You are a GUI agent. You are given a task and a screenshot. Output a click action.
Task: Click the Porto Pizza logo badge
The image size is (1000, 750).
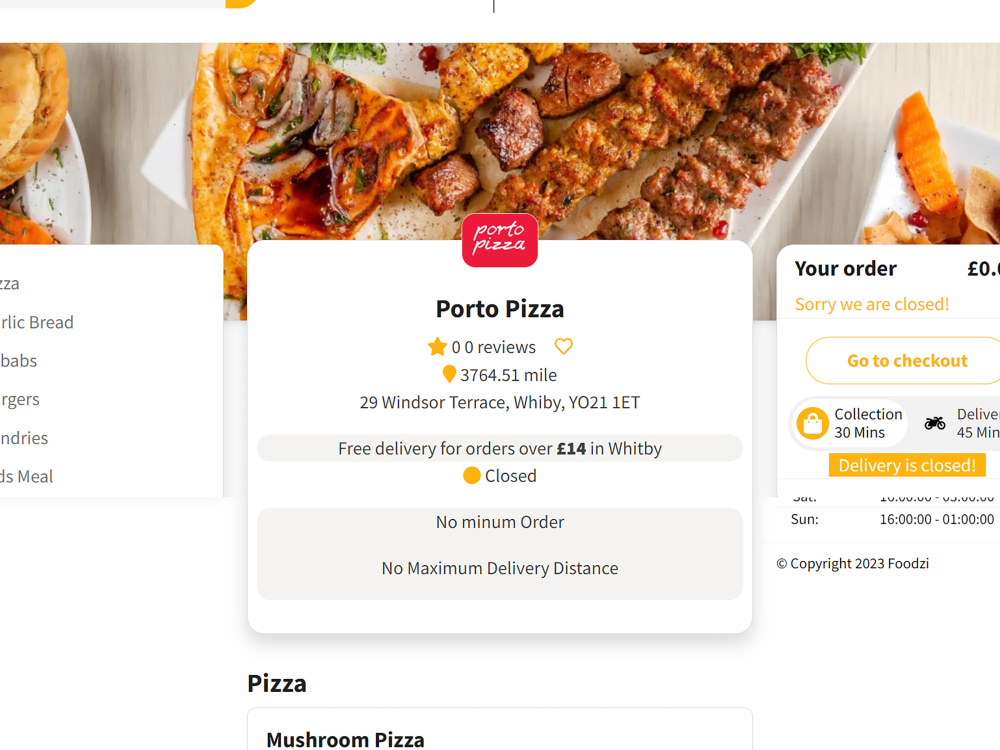pyautogui.click(x=499, y=240)
